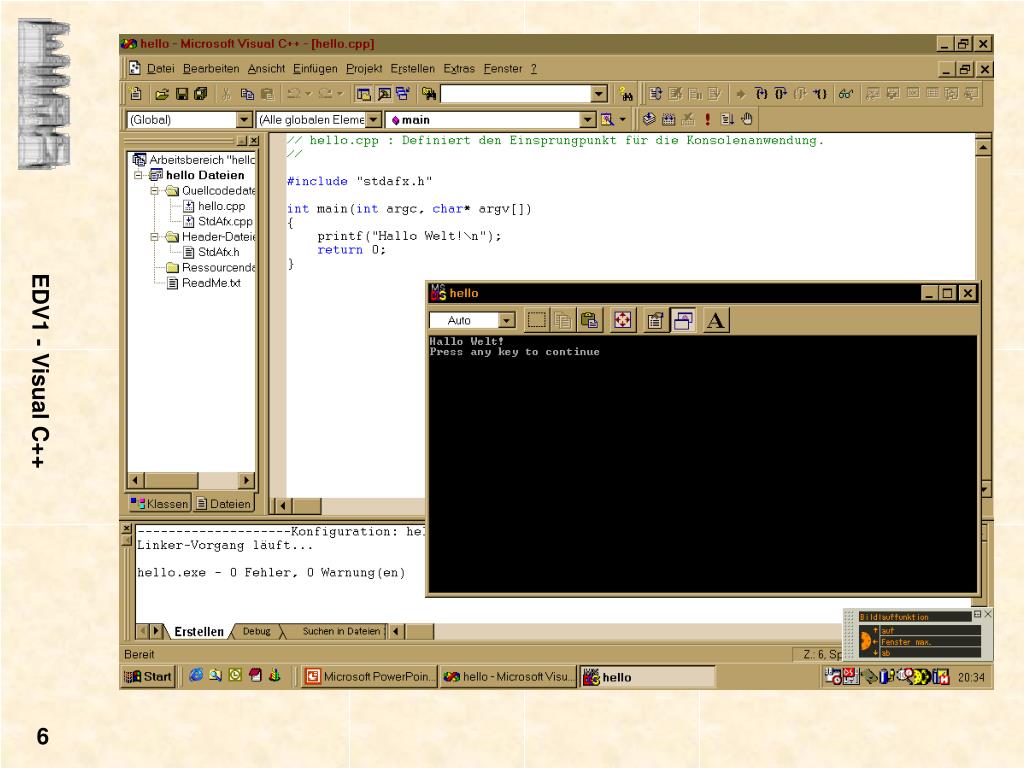Open the main function dropdown
The width and height of the screenshot is (1024, 768).
click(588, 120)
